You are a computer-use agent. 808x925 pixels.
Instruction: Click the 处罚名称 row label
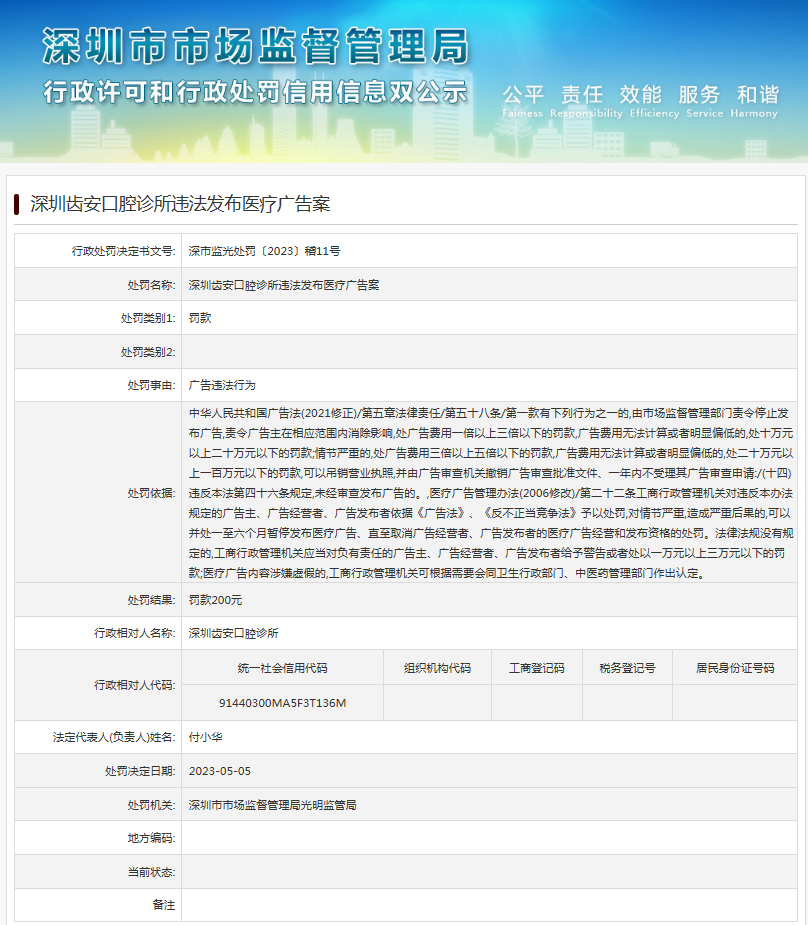(151, 285)
